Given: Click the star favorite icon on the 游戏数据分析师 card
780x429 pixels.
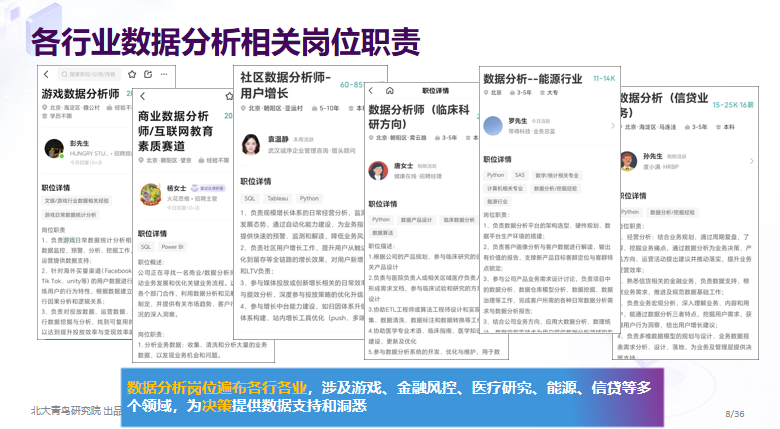Looking at the screenshot, I should [x=132, y=74].
